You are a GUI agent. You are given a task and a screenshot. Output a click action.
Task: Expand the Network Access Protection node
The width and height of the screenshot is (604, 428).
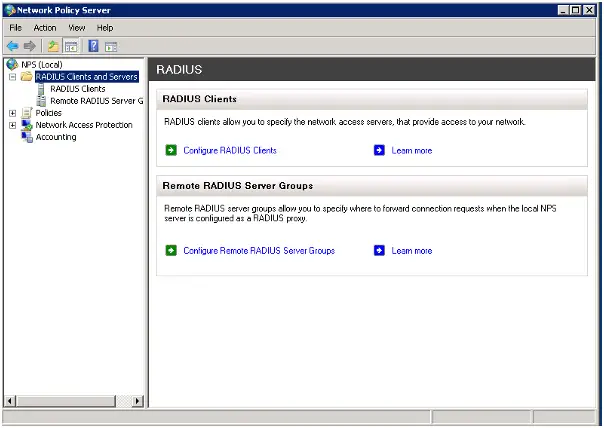[13, 125]
